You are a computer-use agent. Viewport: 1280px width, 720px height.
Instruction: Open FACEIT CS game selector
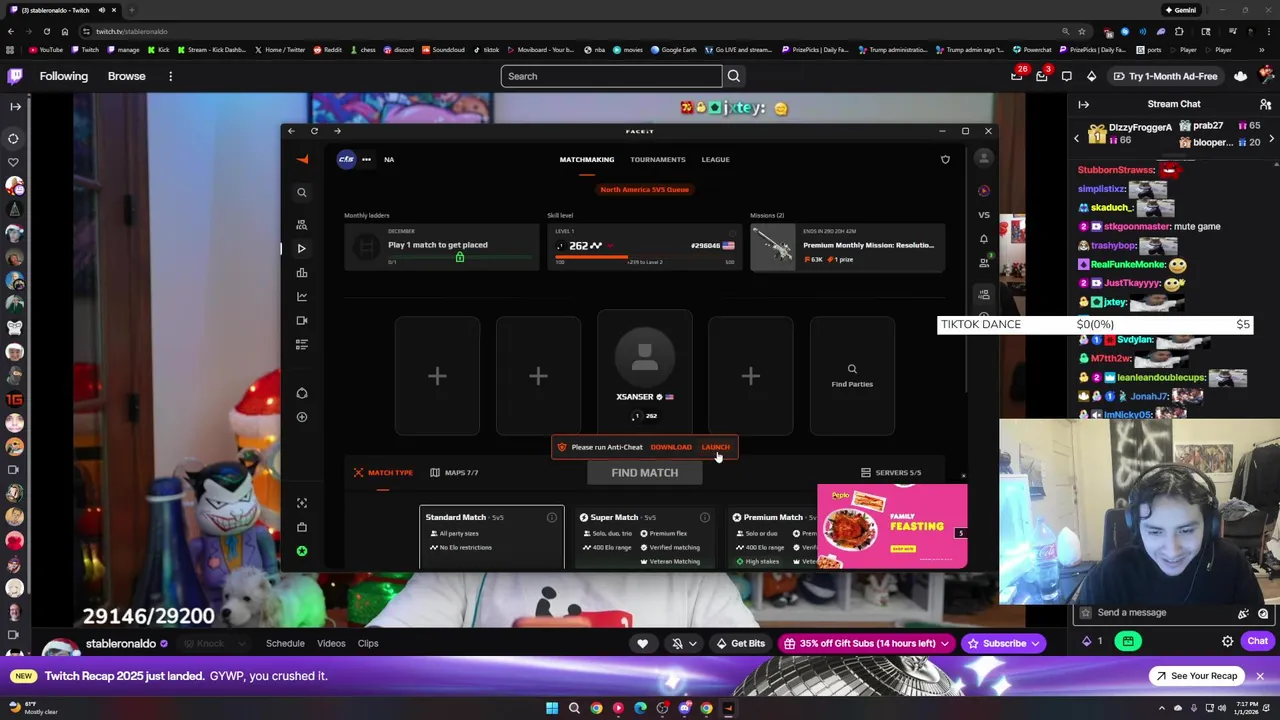(346, 159)
